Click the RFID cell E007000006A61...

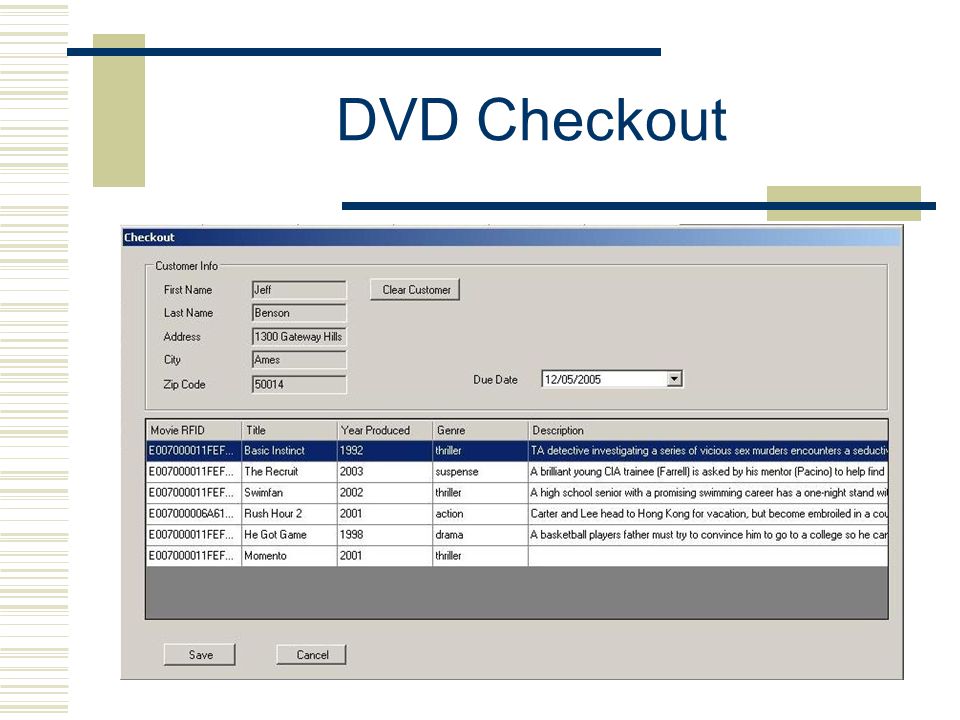193,514
